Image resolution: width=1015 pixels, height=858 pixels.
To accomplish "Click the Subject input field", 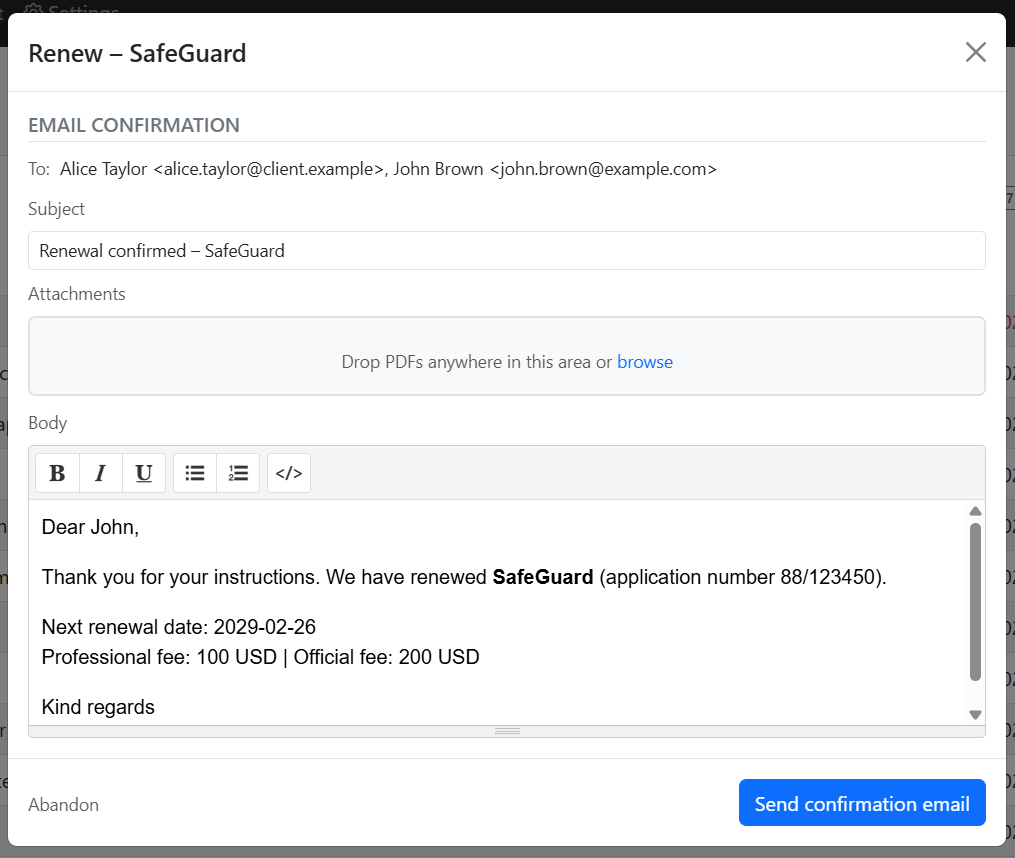I will tap(506, 251).
